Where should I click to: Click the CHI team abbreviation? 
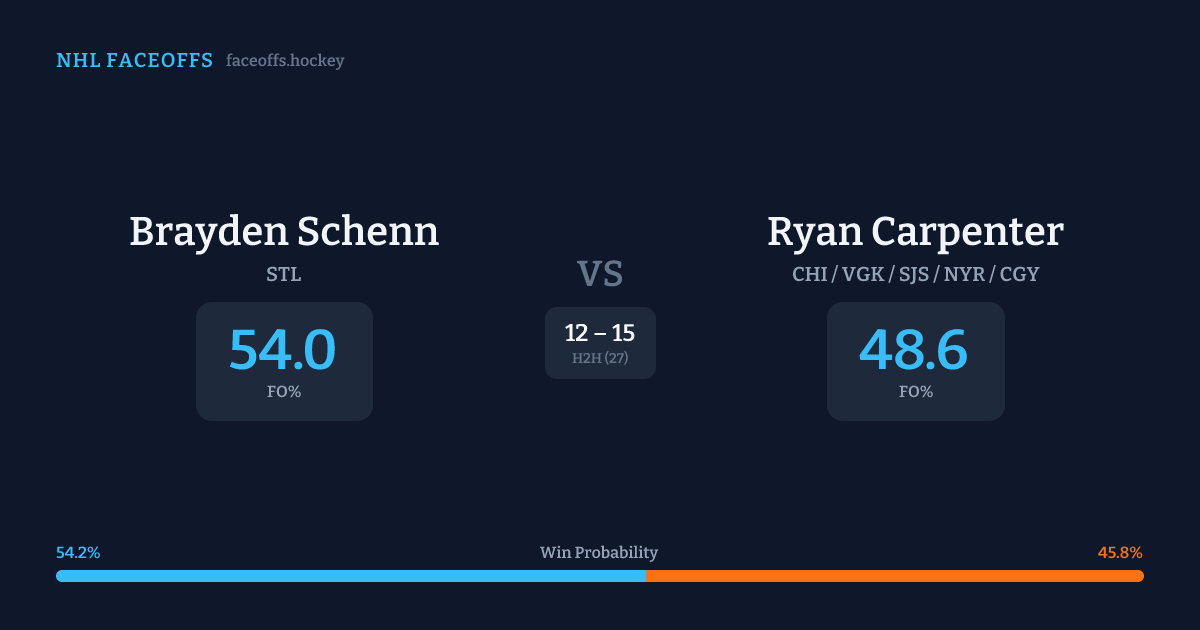pos(809,274)
